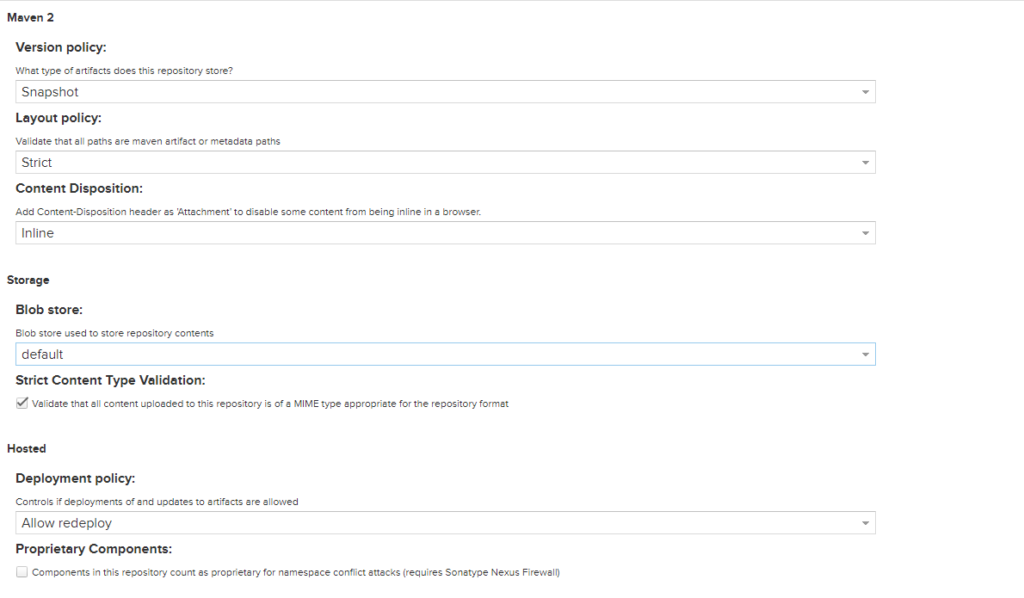Click the Layout policy dropdown arrow
The height and width of the screenshot is (598, 1024).
click(865, 163)
